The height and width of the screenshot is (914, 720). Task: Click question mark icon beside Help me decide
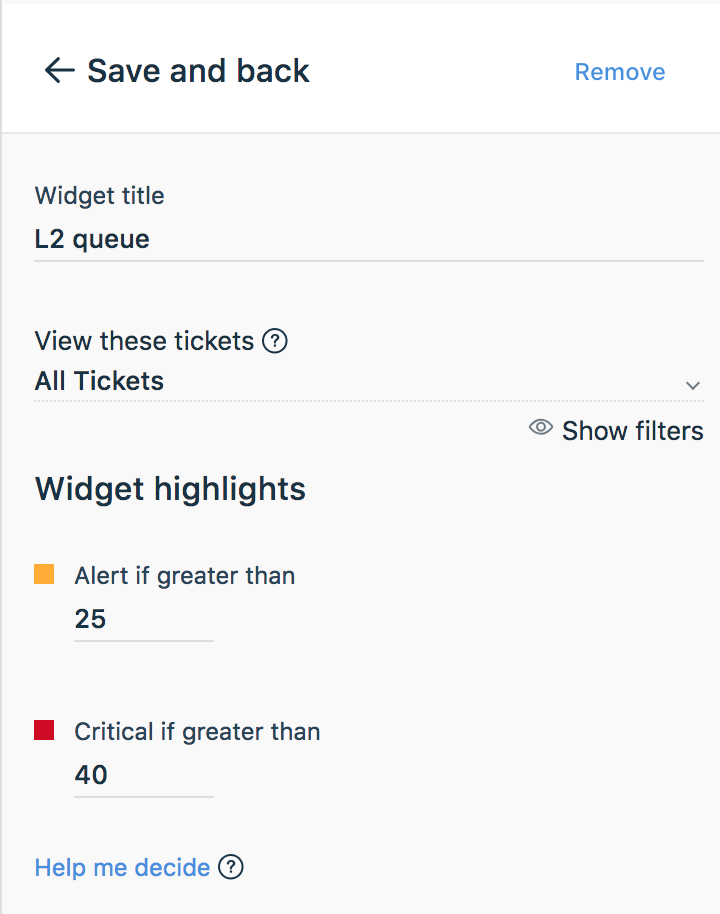click(x=231, y=867)
